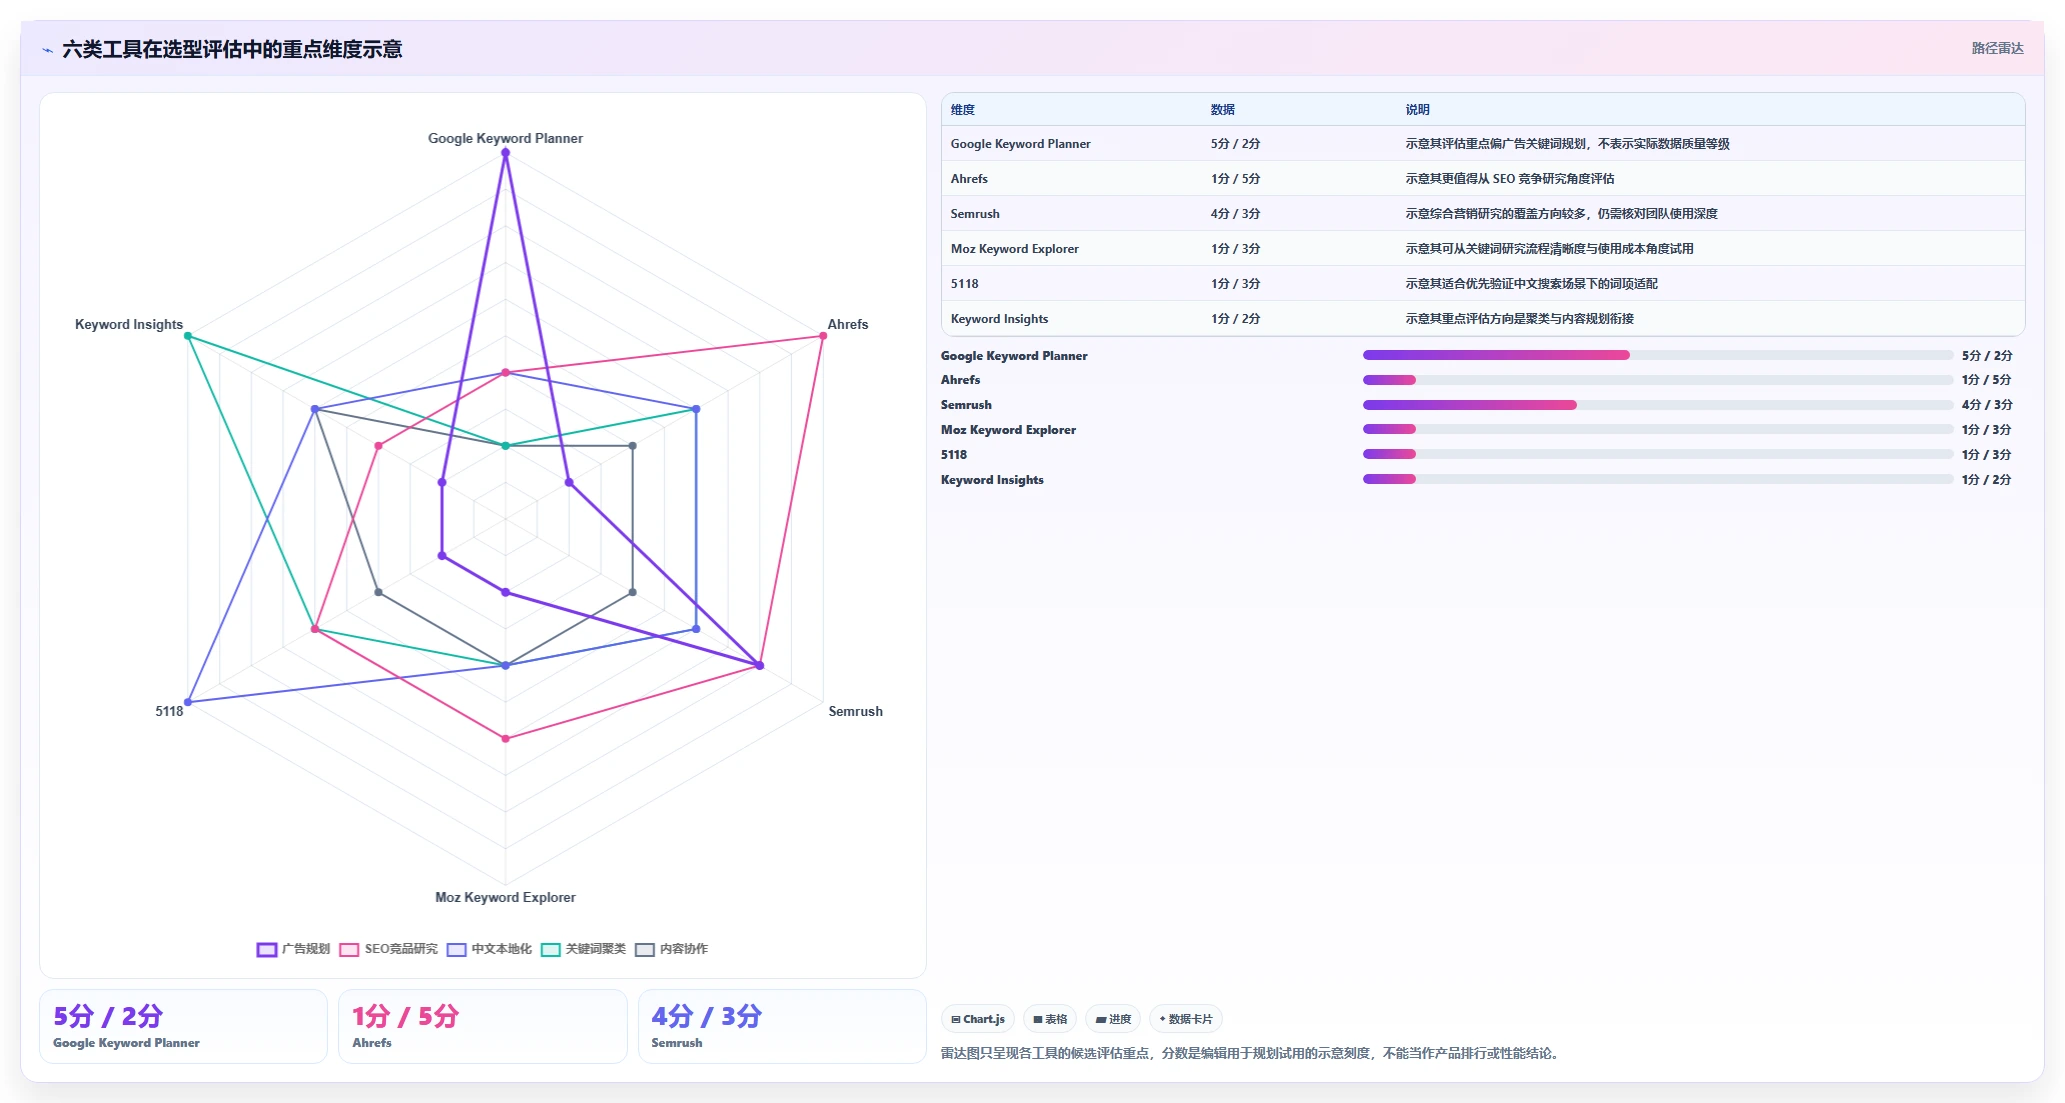Click teal data point at Keyword Insights vertex
Screen dimensions: 2065x1103
(187, 336)
